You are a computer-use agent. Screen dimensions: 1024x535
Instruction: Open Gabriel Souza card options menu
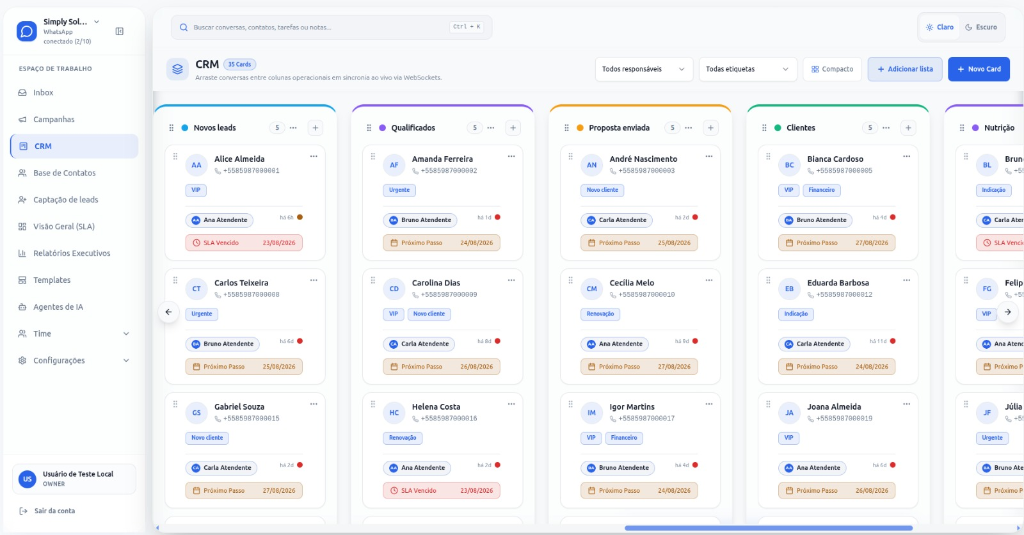(x=314, y=404)
